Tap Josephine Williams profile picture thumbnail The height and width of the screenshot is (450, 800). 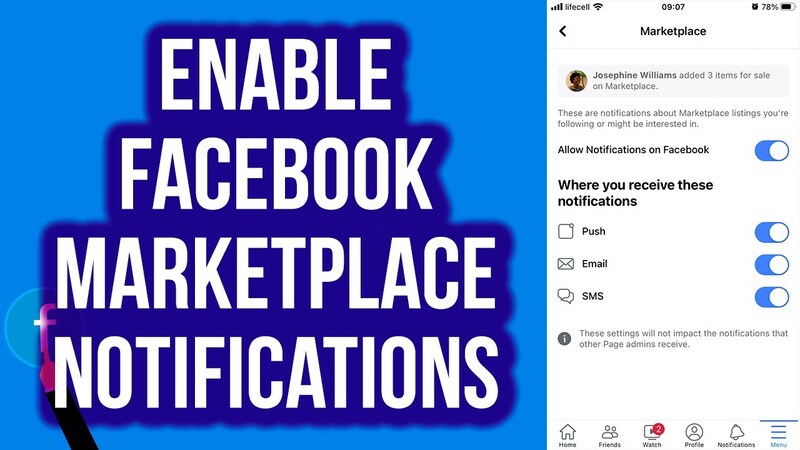tap(576, 81)
